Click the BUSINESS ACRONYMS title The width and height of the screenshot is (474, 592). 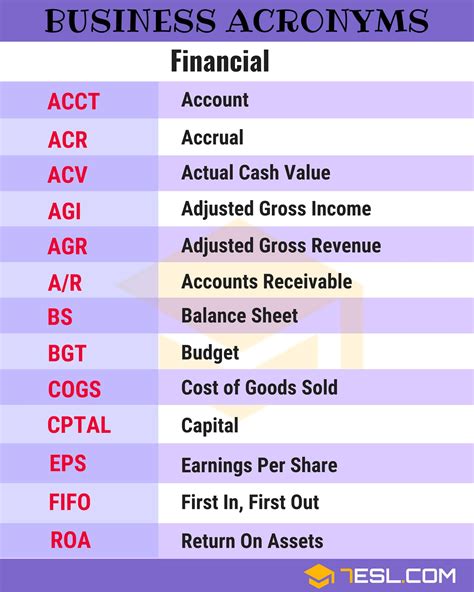click(237, 21)
